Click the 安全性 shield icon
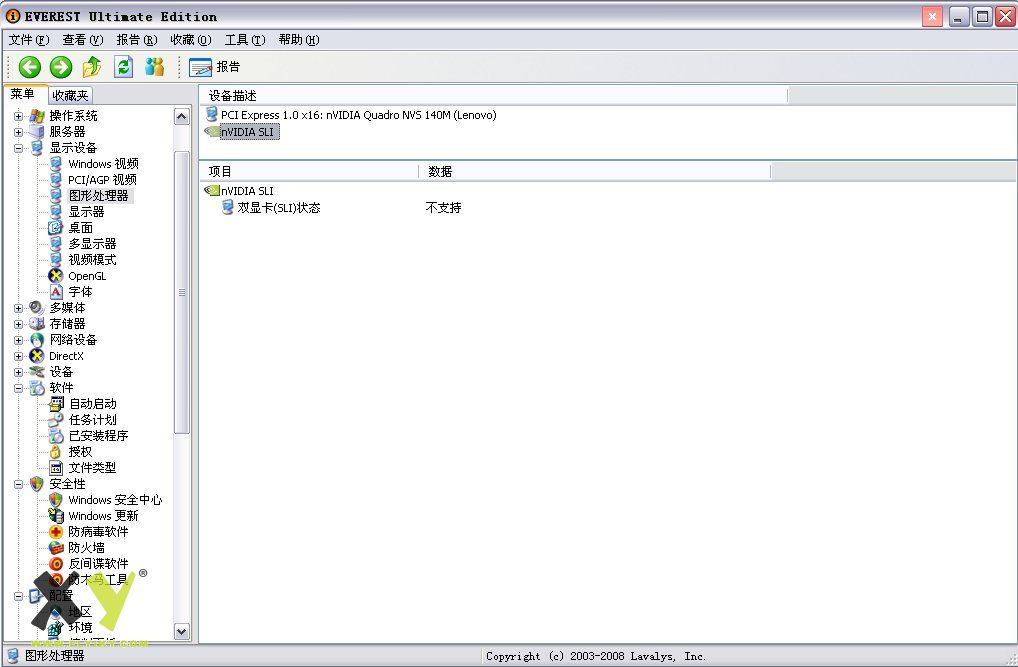This screenshot has height=667, width=1018. pos(37,484)
